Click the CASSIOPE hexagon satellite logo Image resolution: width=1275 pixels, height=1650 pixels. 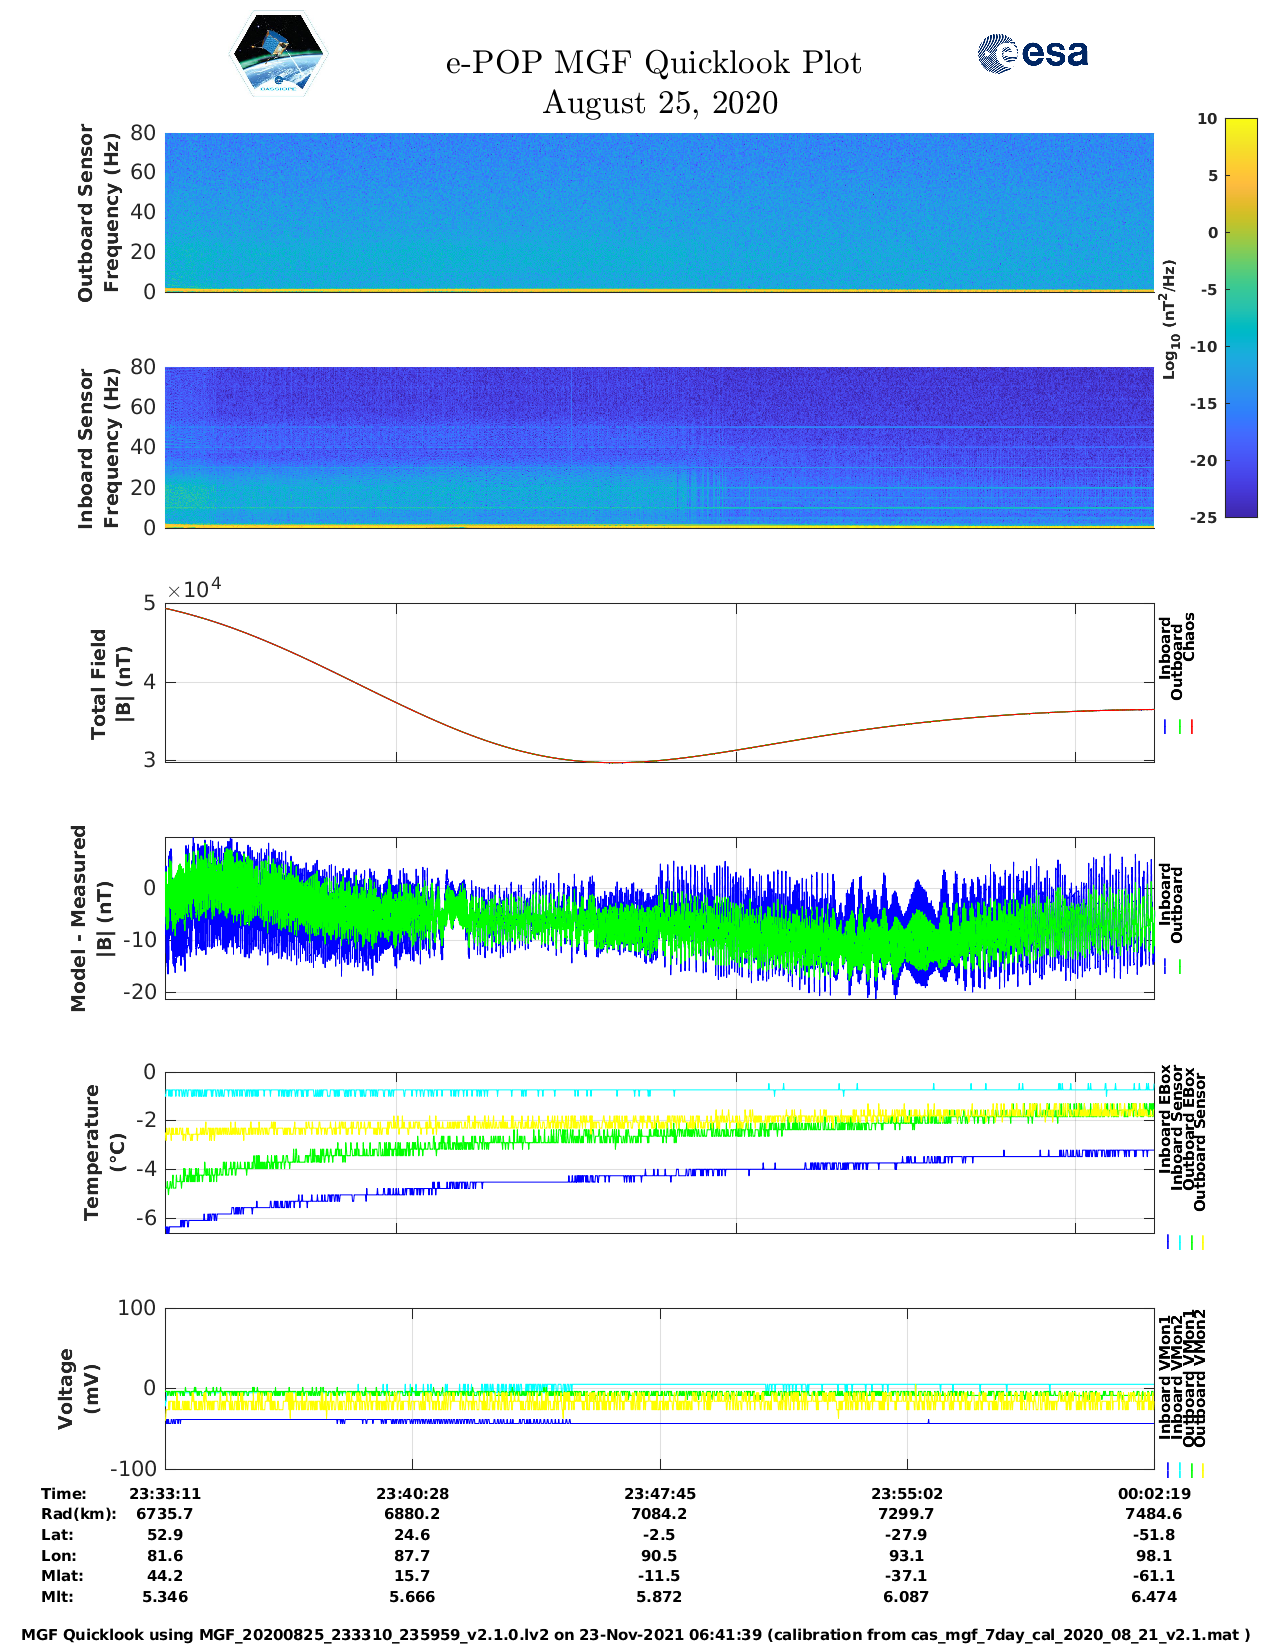[278, 54]
